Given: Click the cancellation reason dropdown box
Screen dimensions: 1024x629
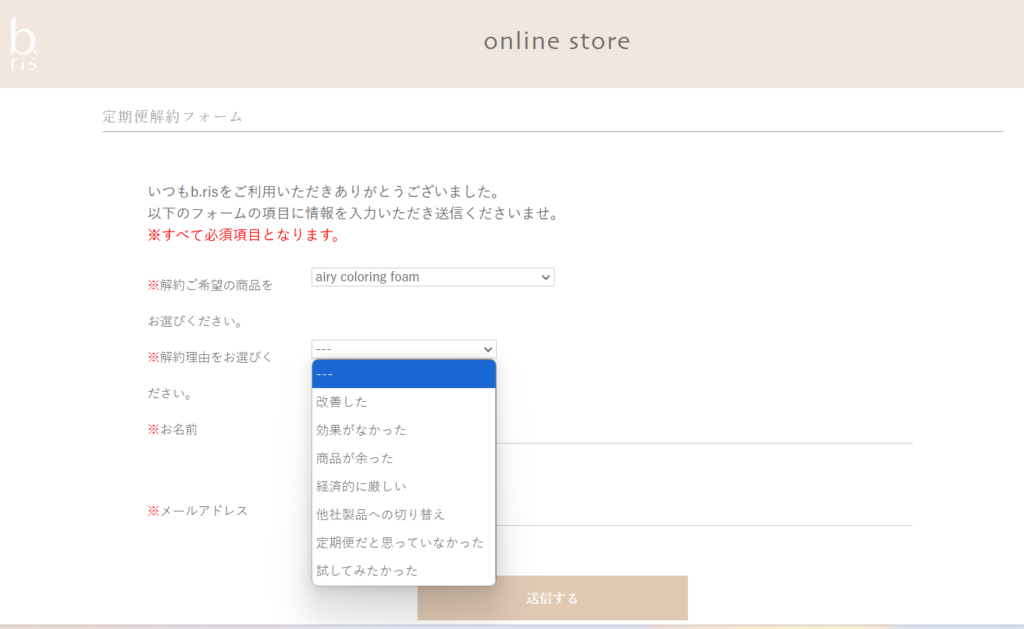Looking at the screenshot, I should click(x=404, y=349).
